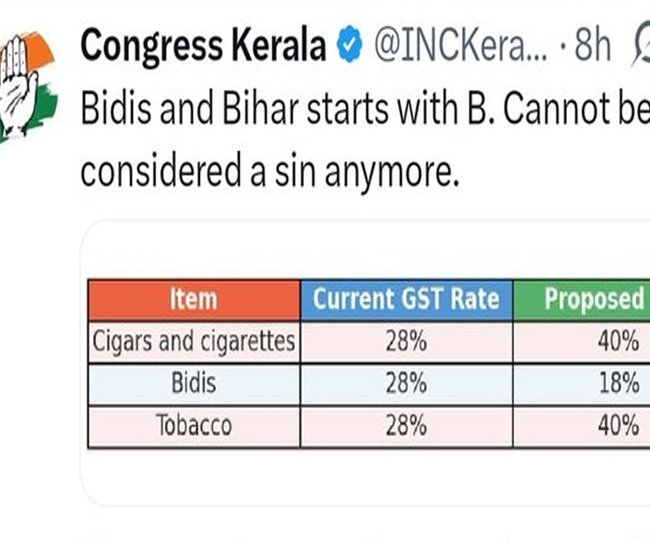Image resolution: width=650 pixels, height=540 pixels.
Task: Click the orange Item header cell
Action: pos(194,299)
